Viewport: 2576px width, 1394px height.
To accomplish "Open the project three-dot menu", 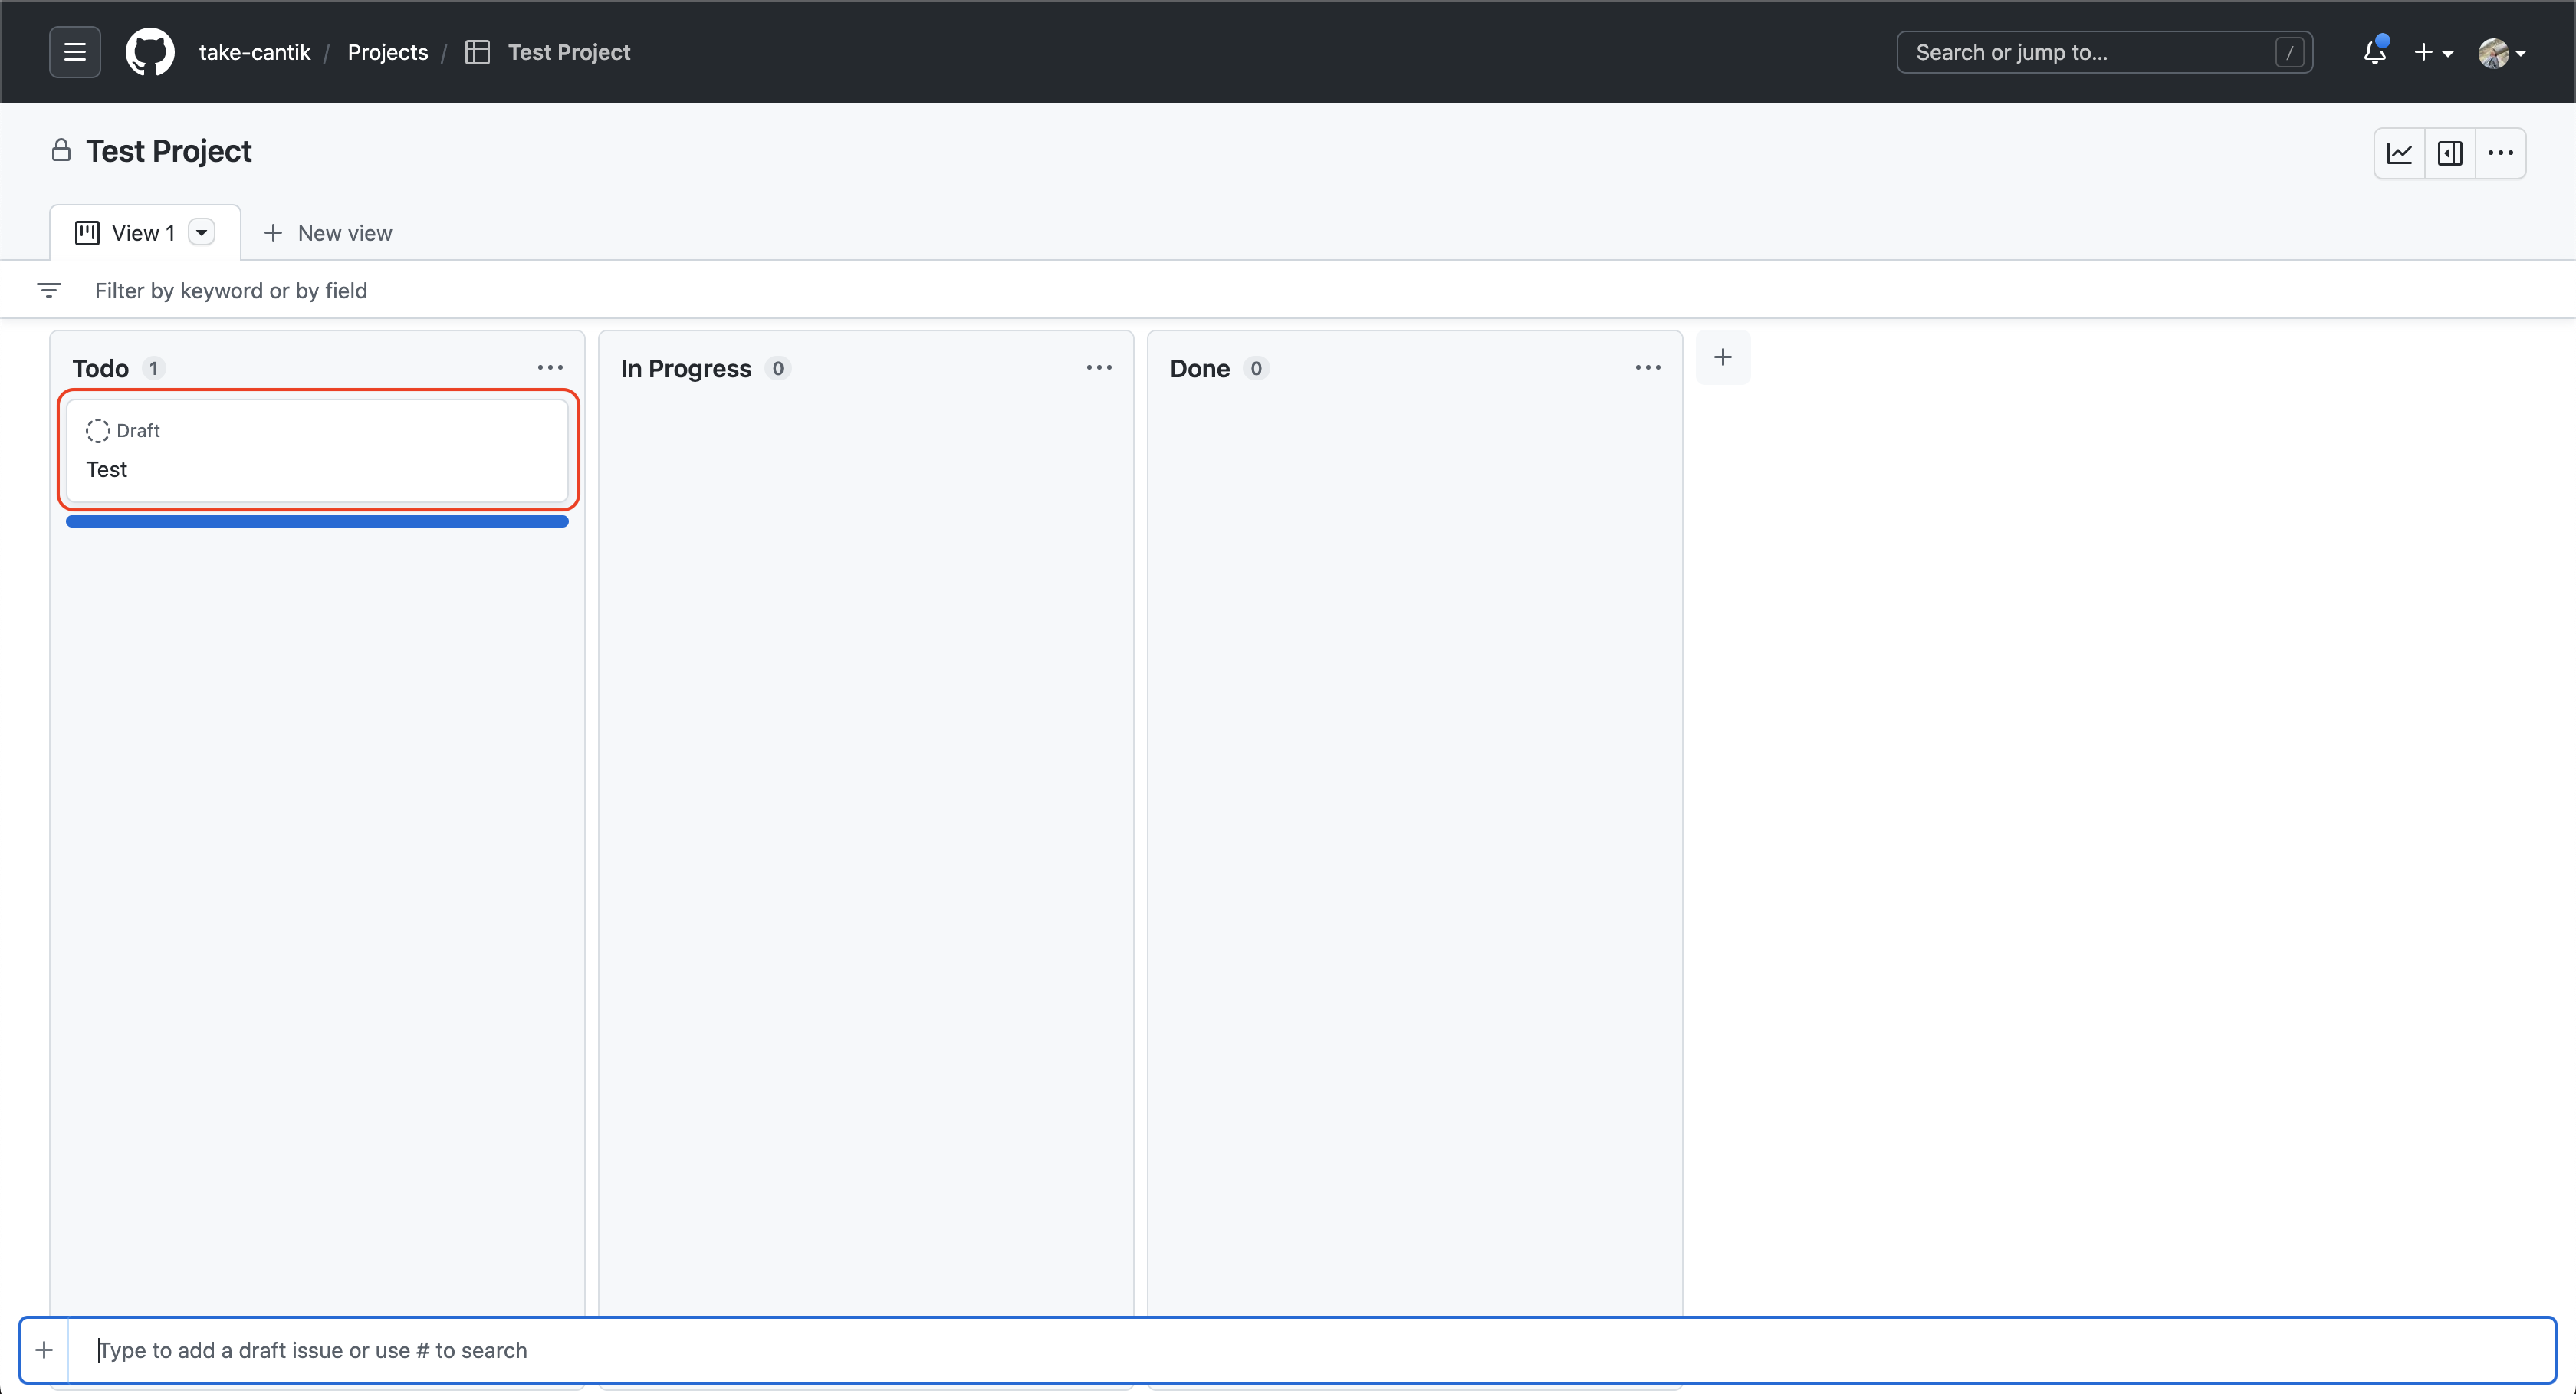I will [x=2500, y=153].
